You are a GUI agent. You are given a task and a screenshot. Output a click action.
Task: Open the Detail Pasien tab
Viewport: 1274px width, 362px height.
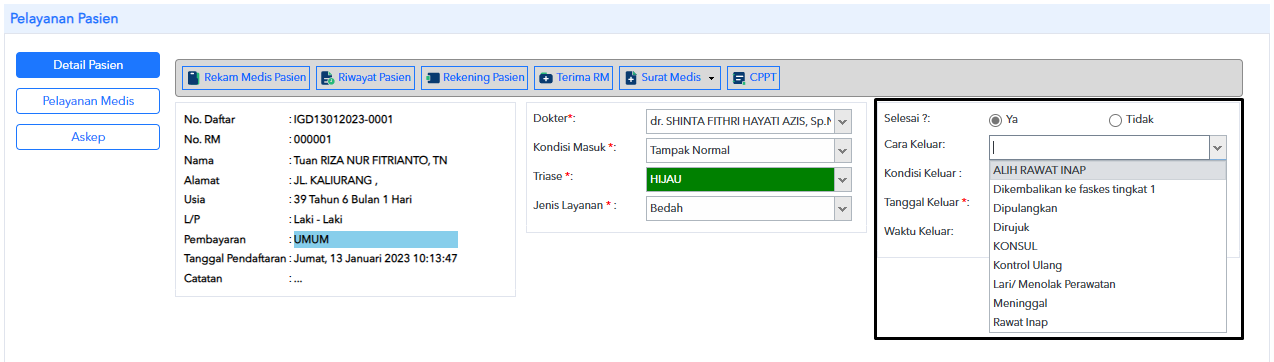[x=88, y=65]
